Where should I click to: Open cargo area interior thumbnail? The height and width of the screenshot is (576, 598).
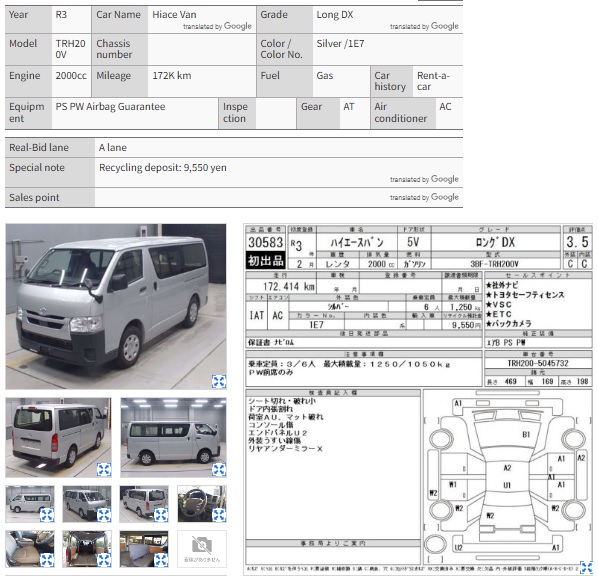[x=144, y=549]
